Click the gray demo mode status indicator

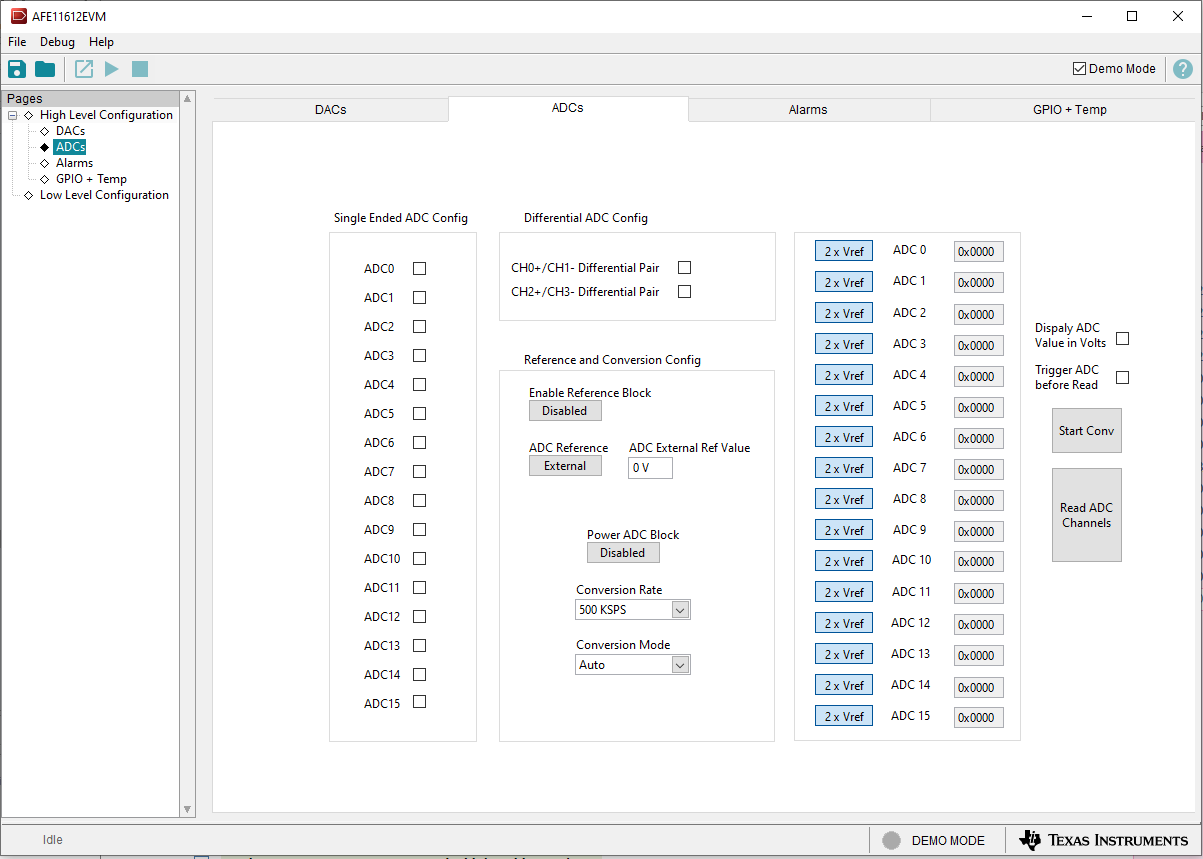coord(891,840)
